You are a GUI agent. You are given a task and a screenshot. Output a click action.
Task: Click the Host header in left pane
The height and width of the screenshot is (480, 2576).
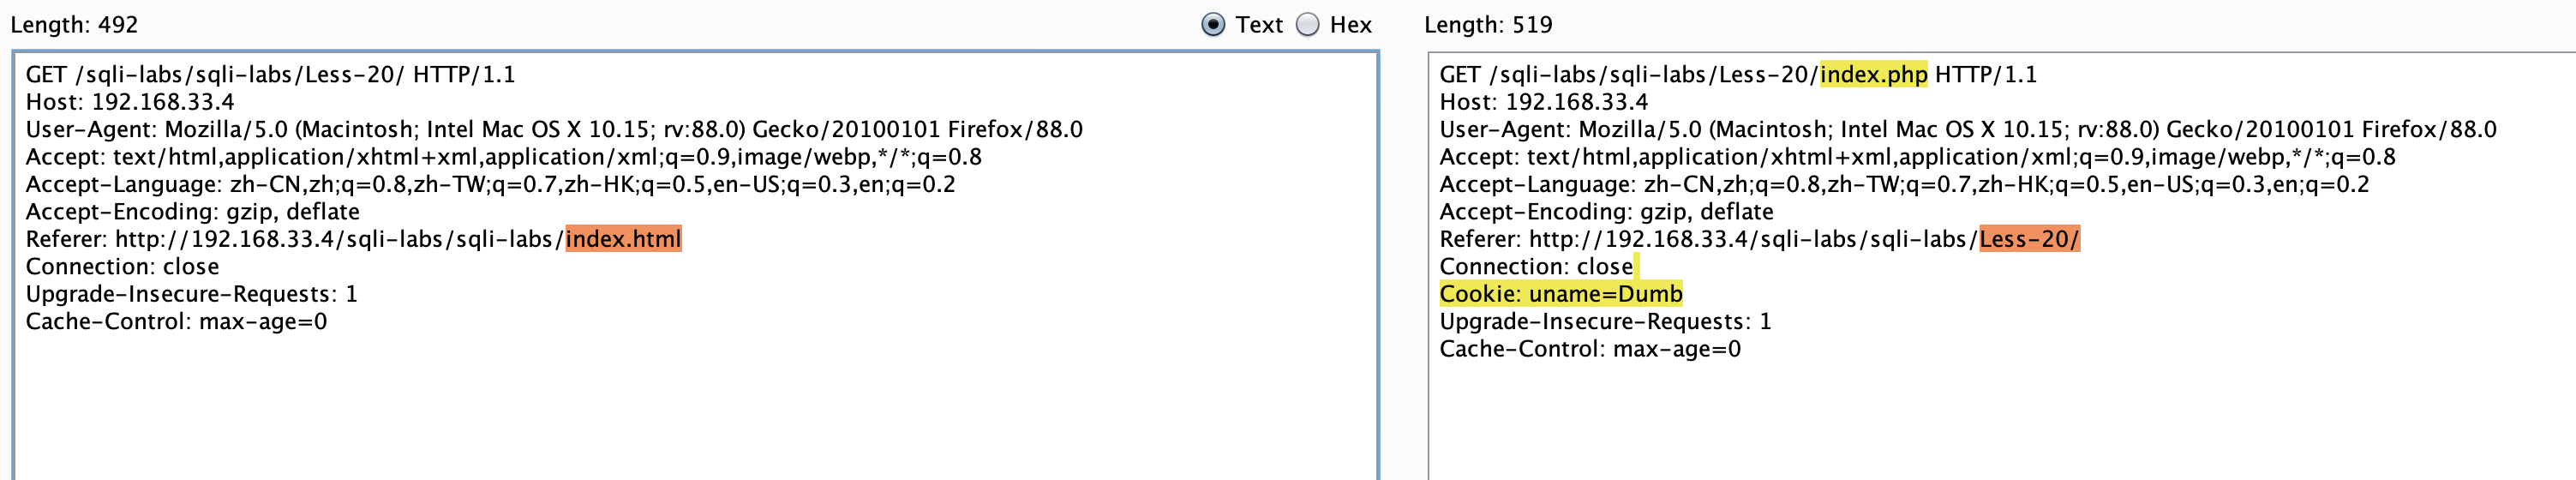pos(130,102)
